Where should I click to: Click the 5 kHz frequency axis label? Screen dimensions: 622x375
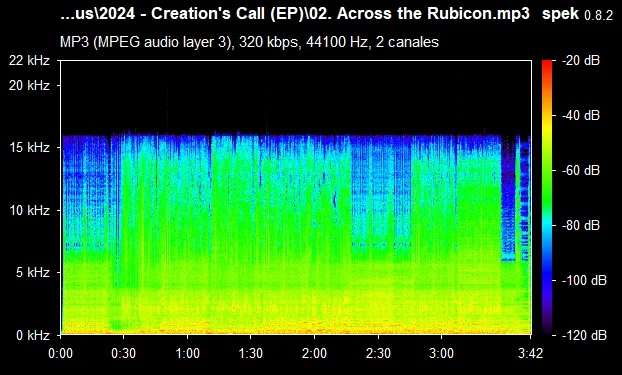click(x=33, y=273)
